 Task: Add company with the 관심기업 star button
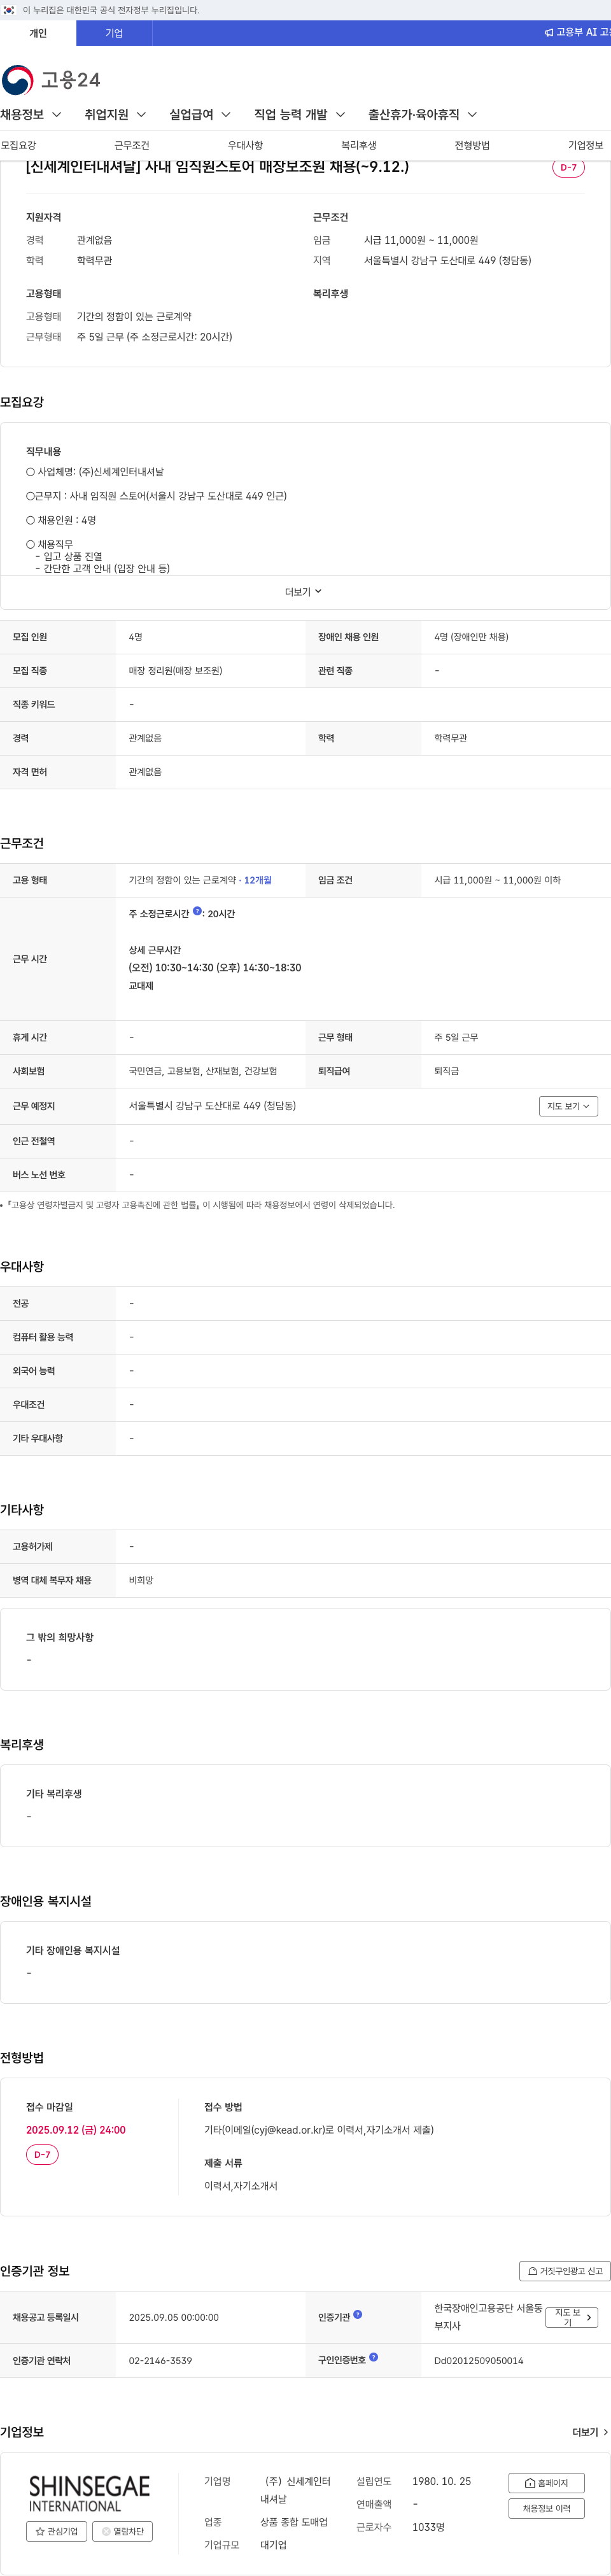tap(57, 2531)
